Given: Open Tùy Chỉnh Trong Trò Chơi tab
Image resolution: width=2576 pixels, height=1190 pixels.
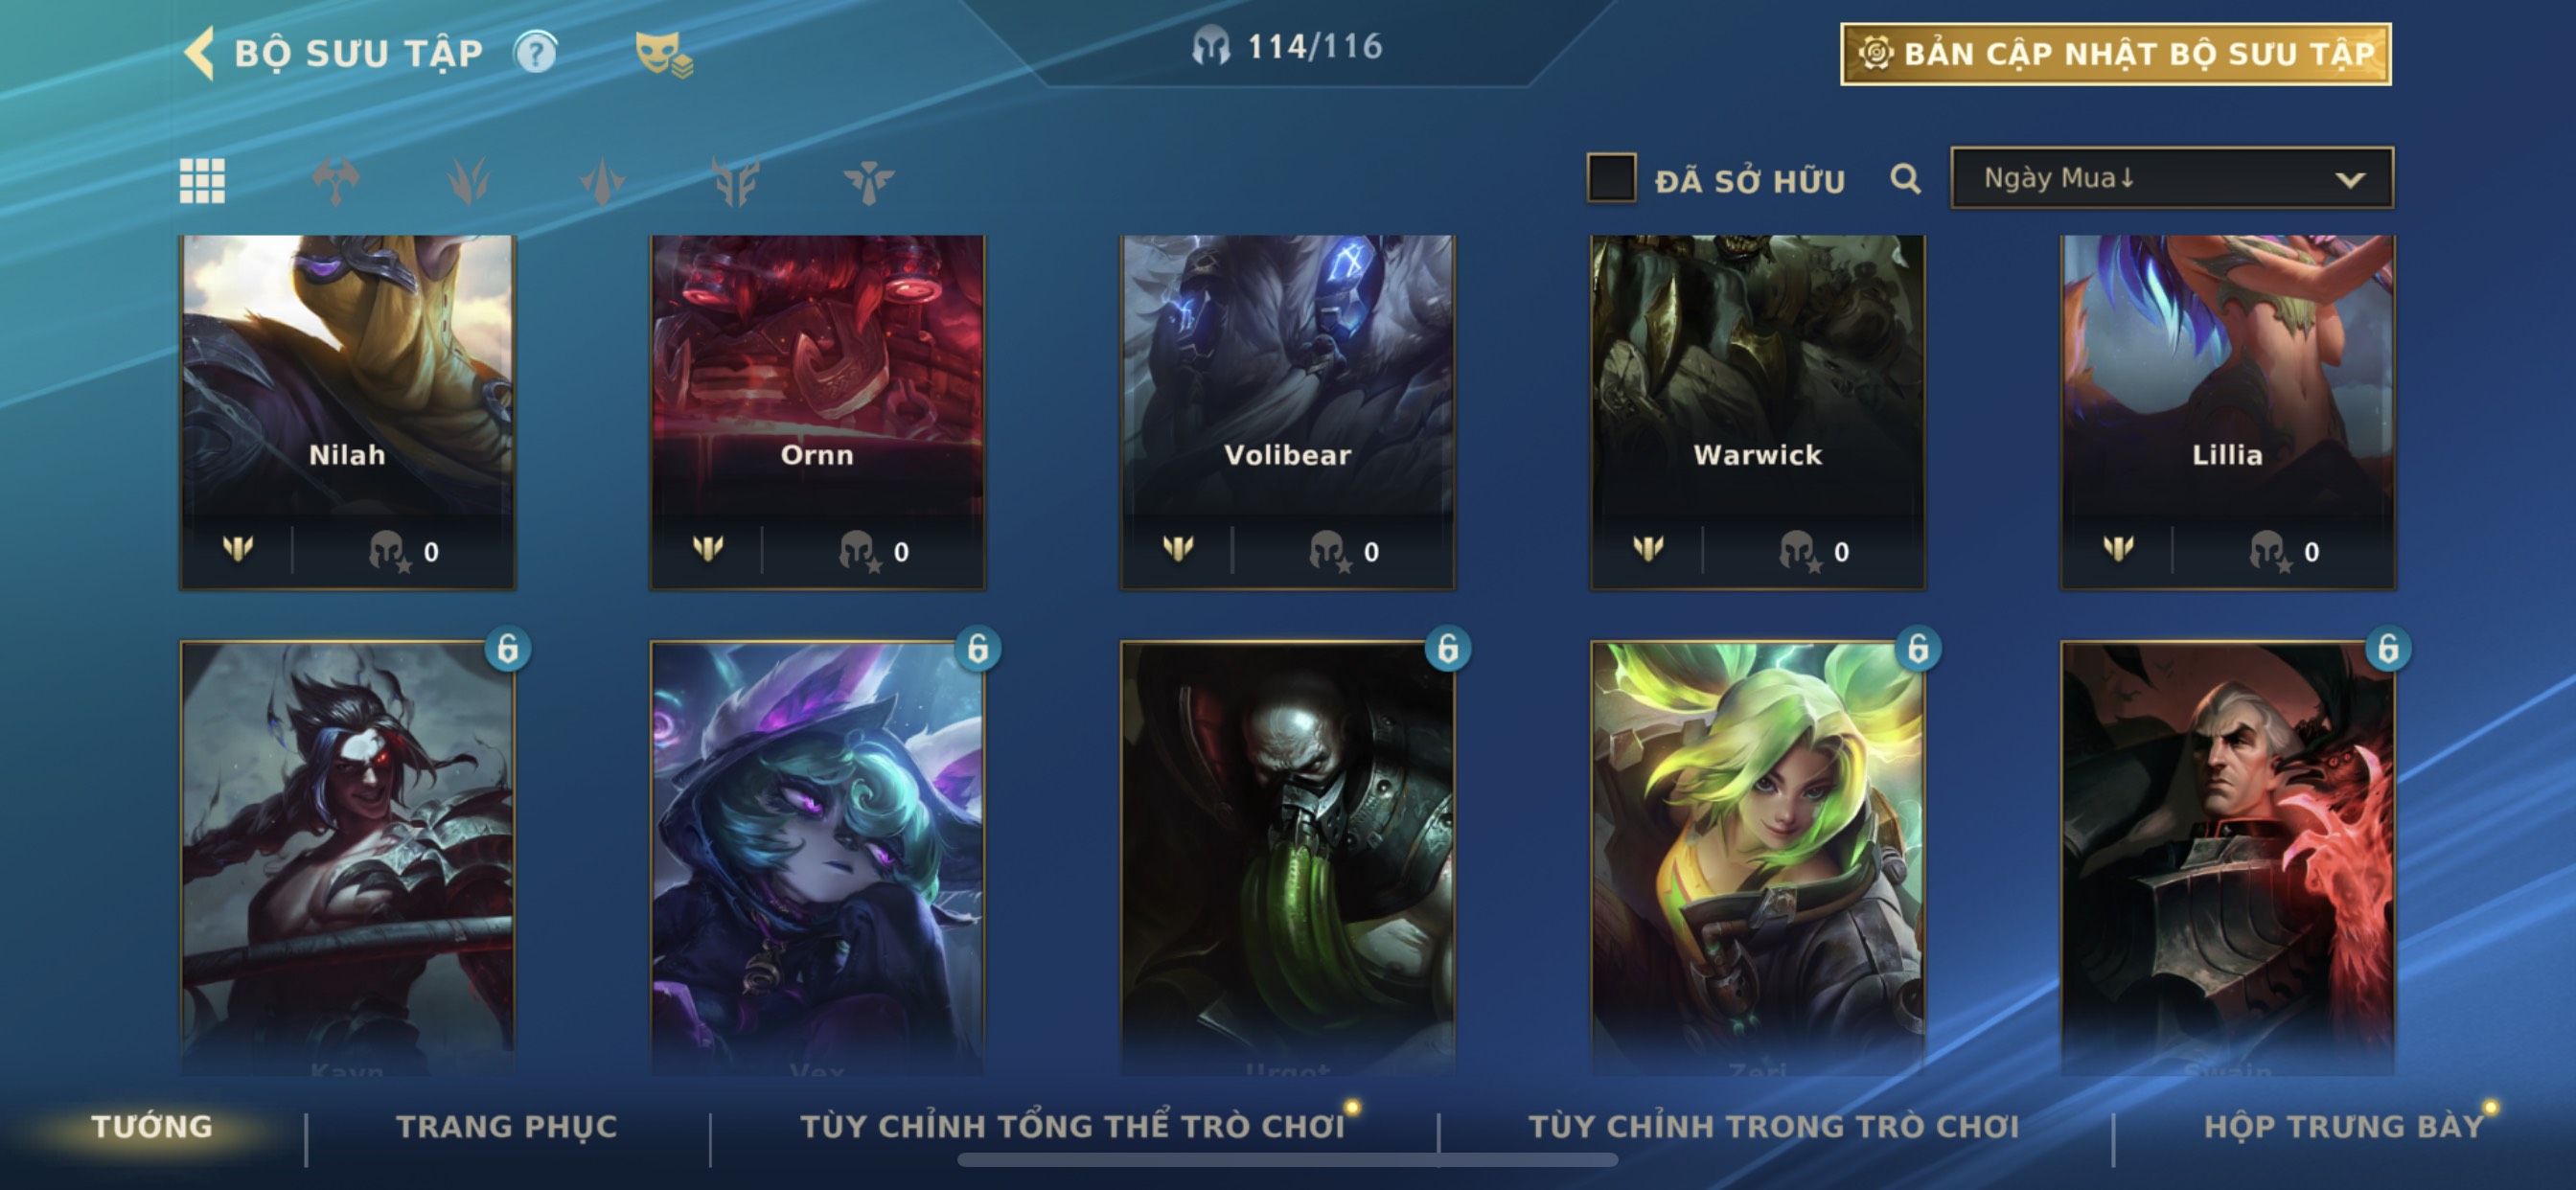Looking at the screenshot, I should pos(1773,1127).
